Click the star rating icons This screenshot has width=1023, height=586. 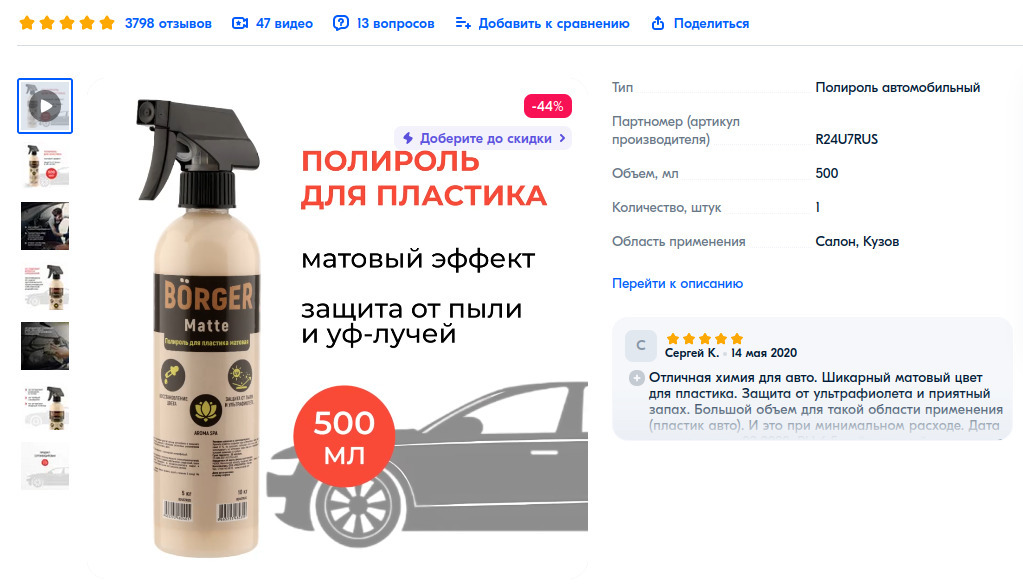click(67, 23)
